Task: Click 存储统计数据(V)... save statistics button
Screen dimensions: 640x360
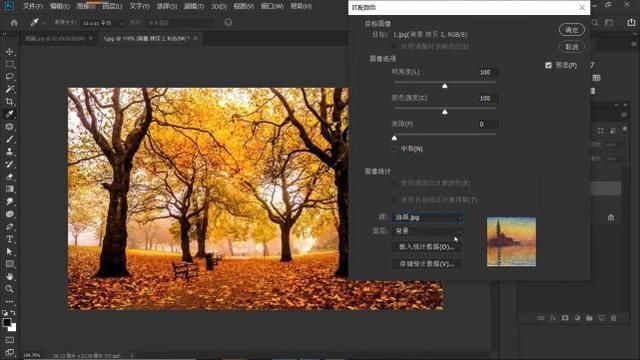Action: pos(427,264)
